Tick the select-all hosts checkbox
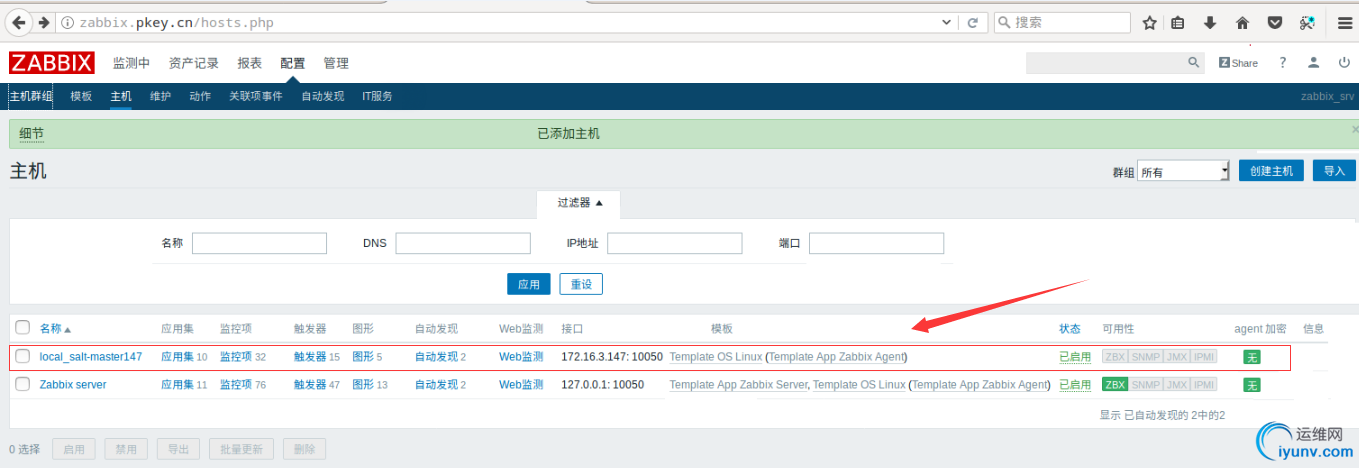Screen dimensions: 1359x468 point(23,327)
